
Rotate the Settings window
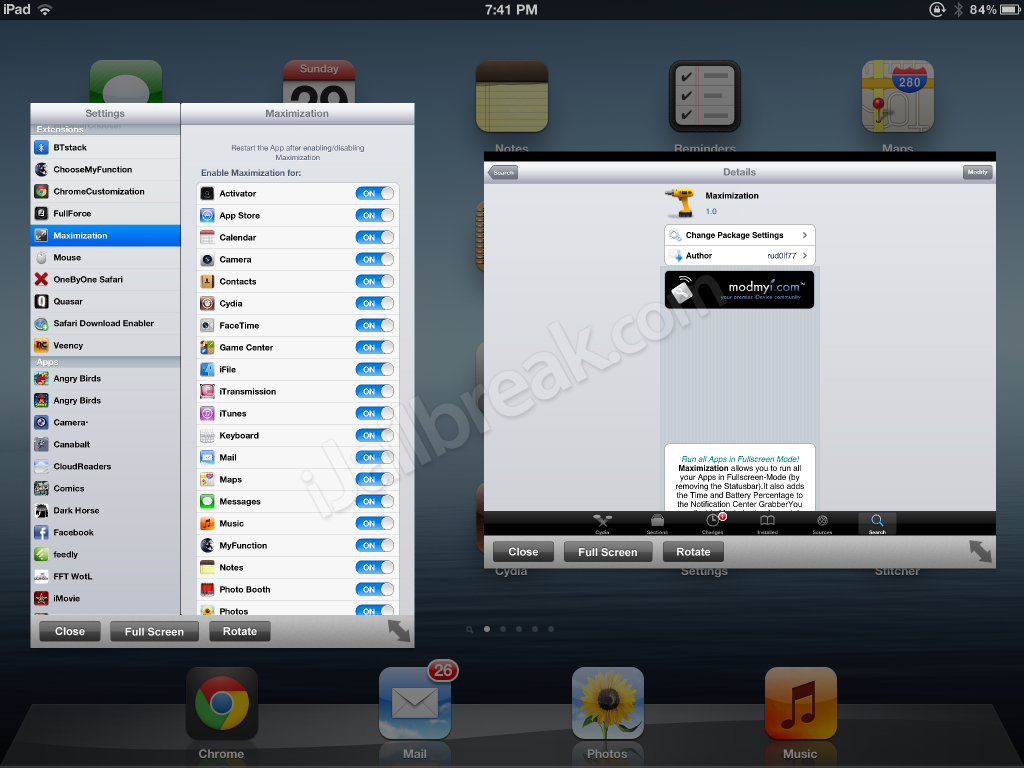[x=240, y=632]
